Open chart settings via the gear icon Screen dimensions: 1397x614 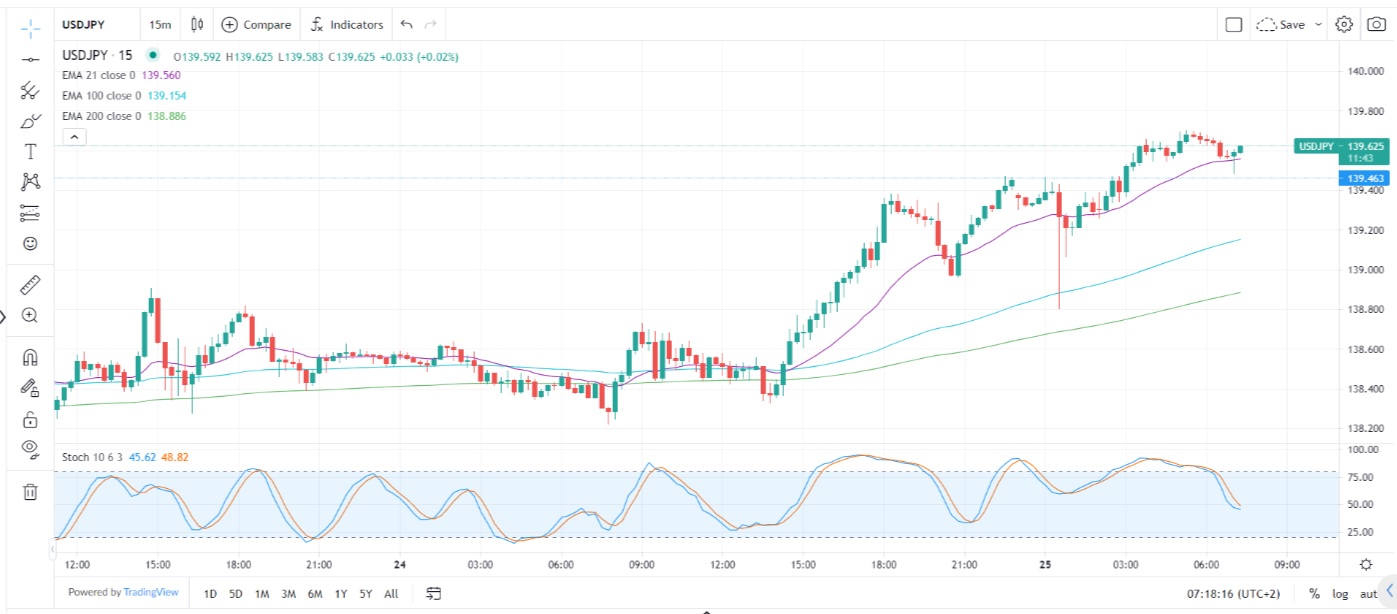[x=1344, y=24]
